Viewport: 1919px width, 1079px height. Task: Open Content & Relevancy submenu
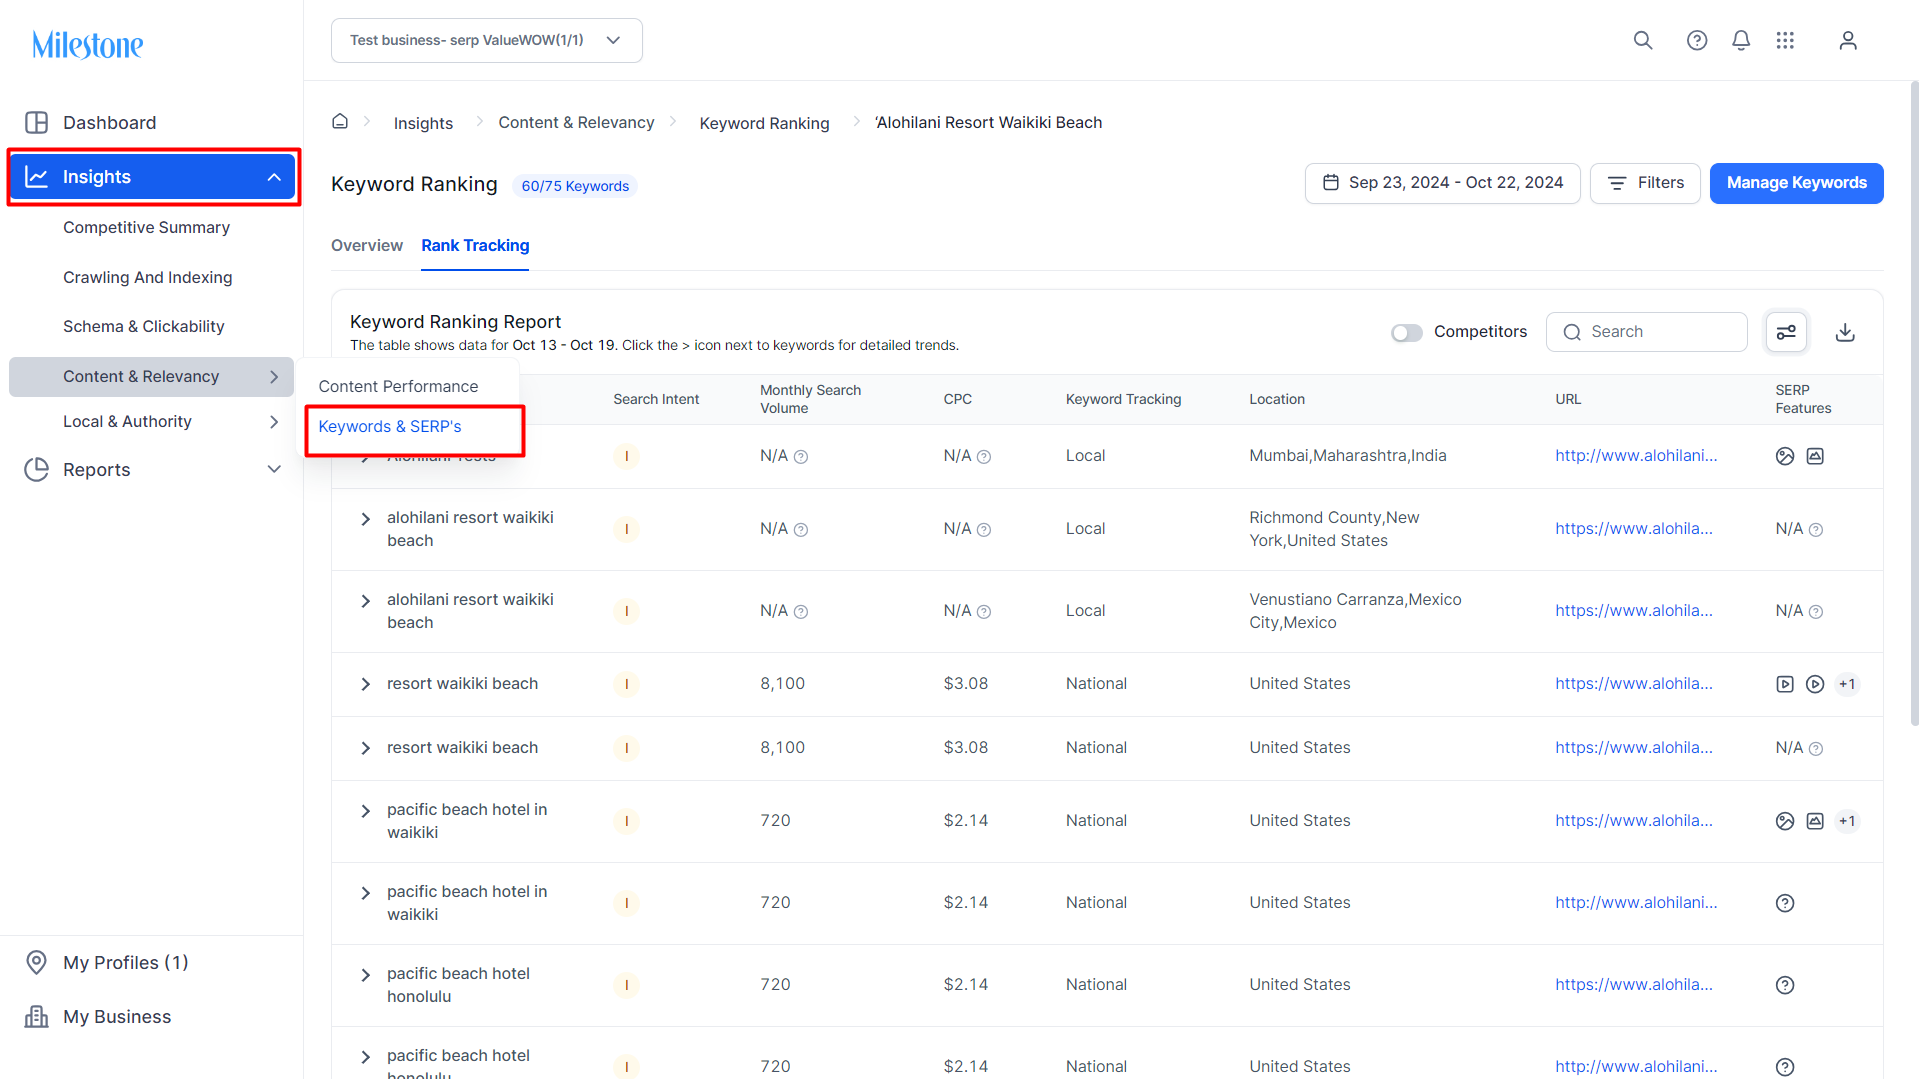click(x=152, y=377)
